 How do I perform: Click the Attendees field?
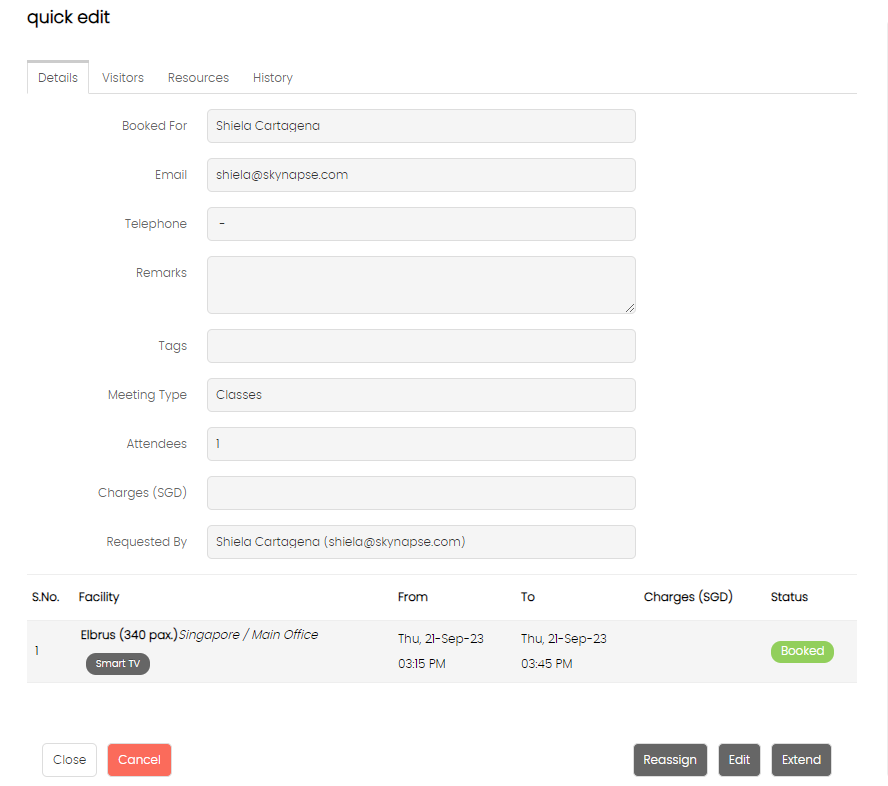tap(421, 444)
